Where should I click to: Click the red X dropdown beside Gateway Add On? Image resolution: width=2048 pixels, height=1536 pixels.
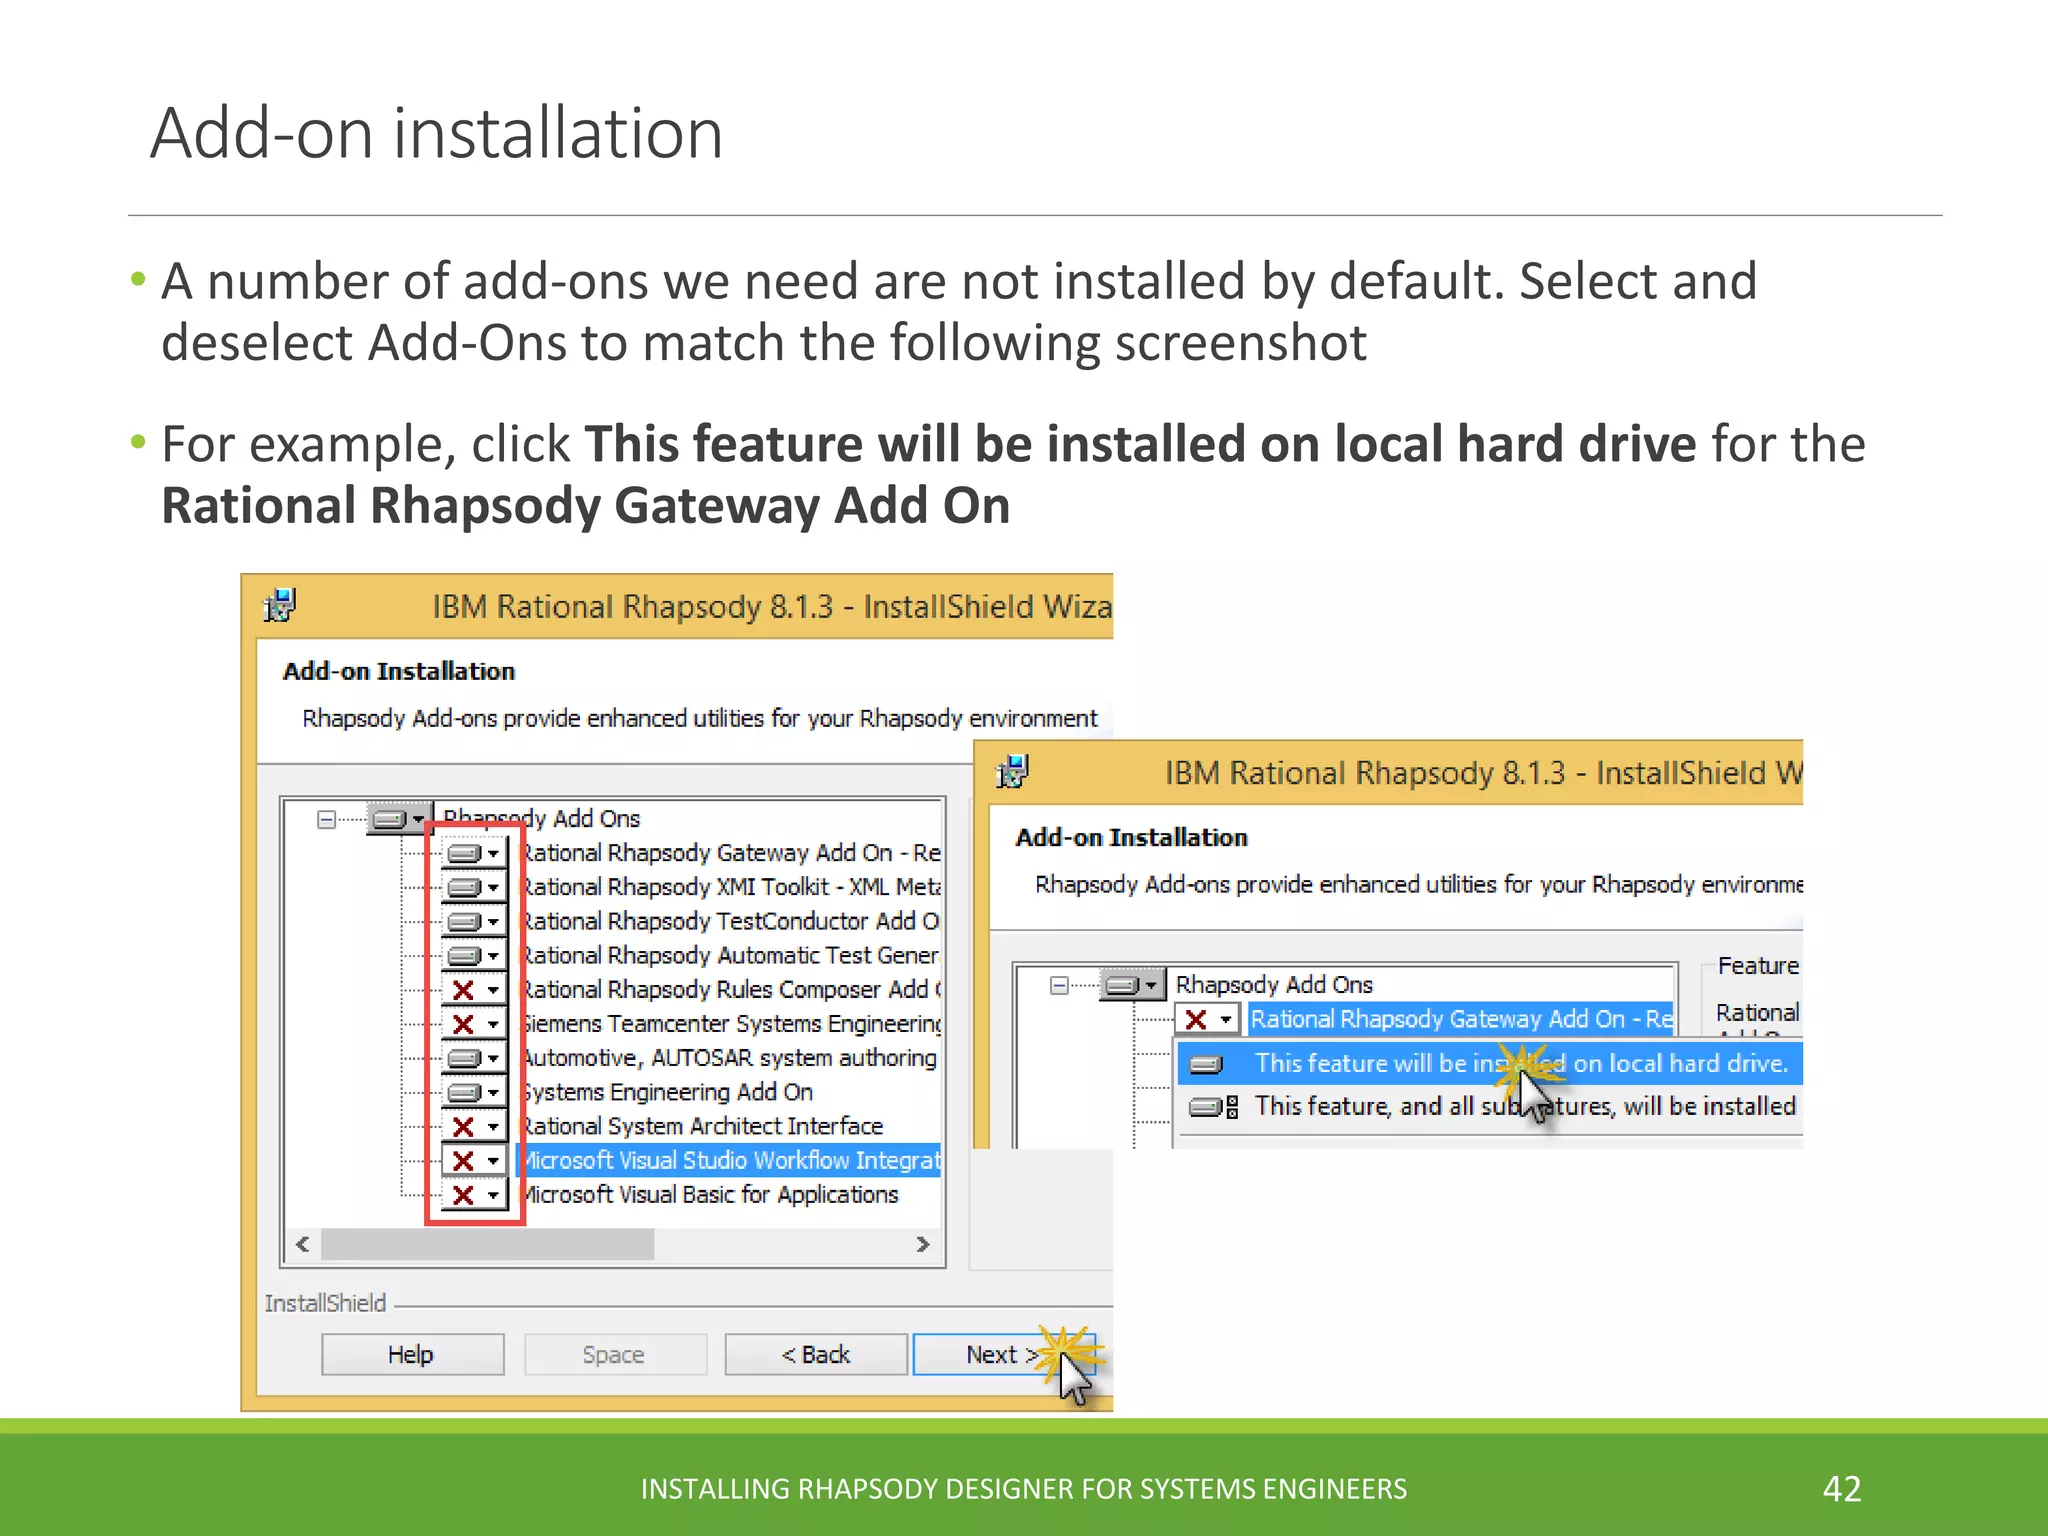click(1208, 1019)
